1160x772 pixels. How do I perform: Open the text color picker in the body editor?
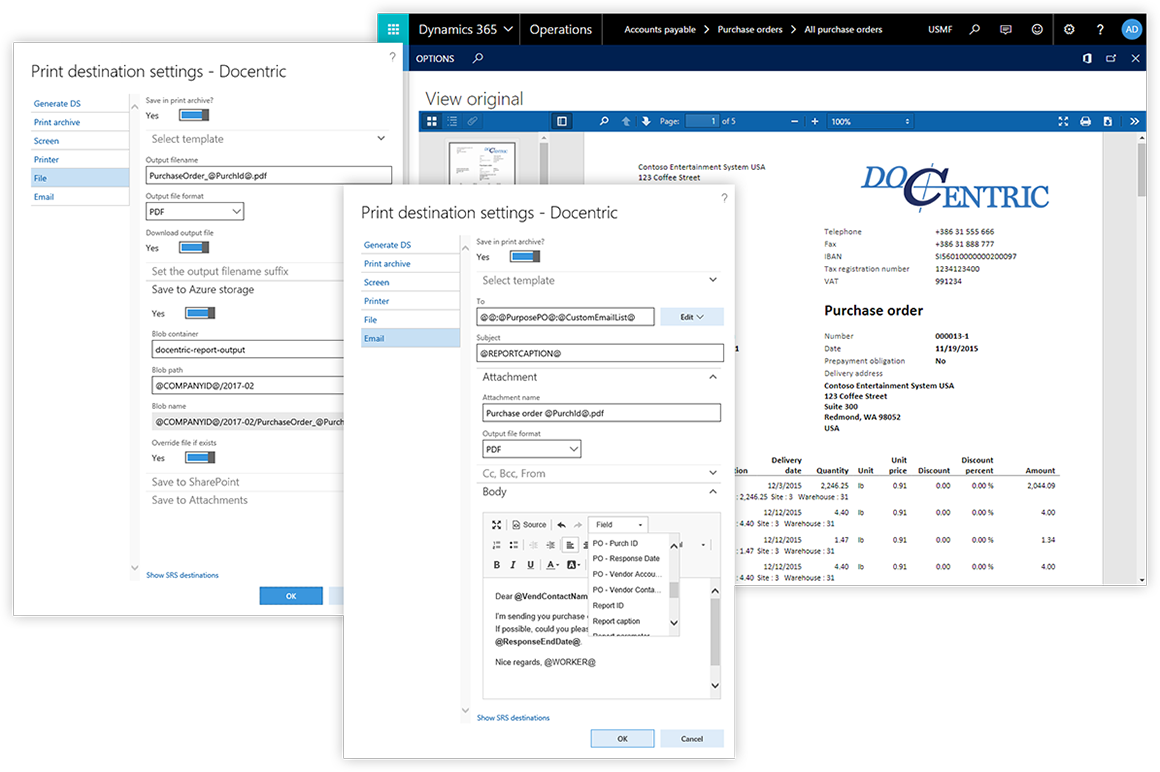(x=553, y=565)
